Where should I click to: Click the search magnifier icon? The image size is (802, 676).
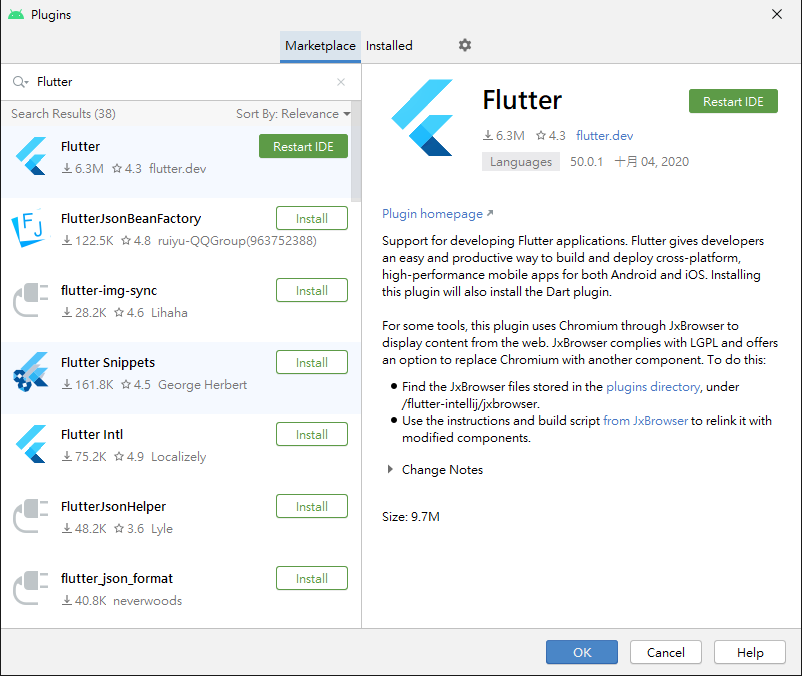20,82
